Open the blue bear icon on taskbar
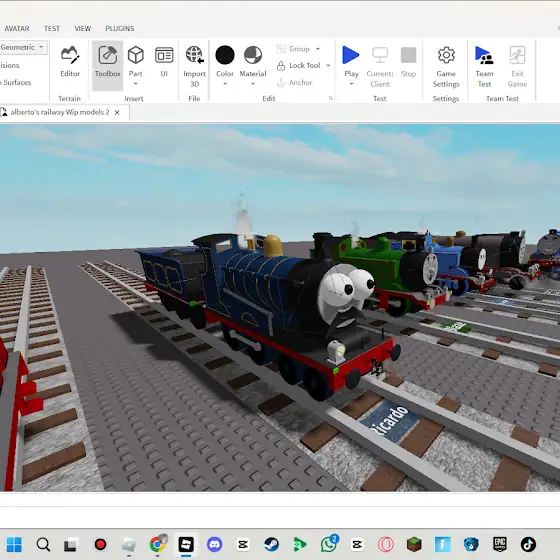This screenshot has width=560, height=560. [471, 544]
